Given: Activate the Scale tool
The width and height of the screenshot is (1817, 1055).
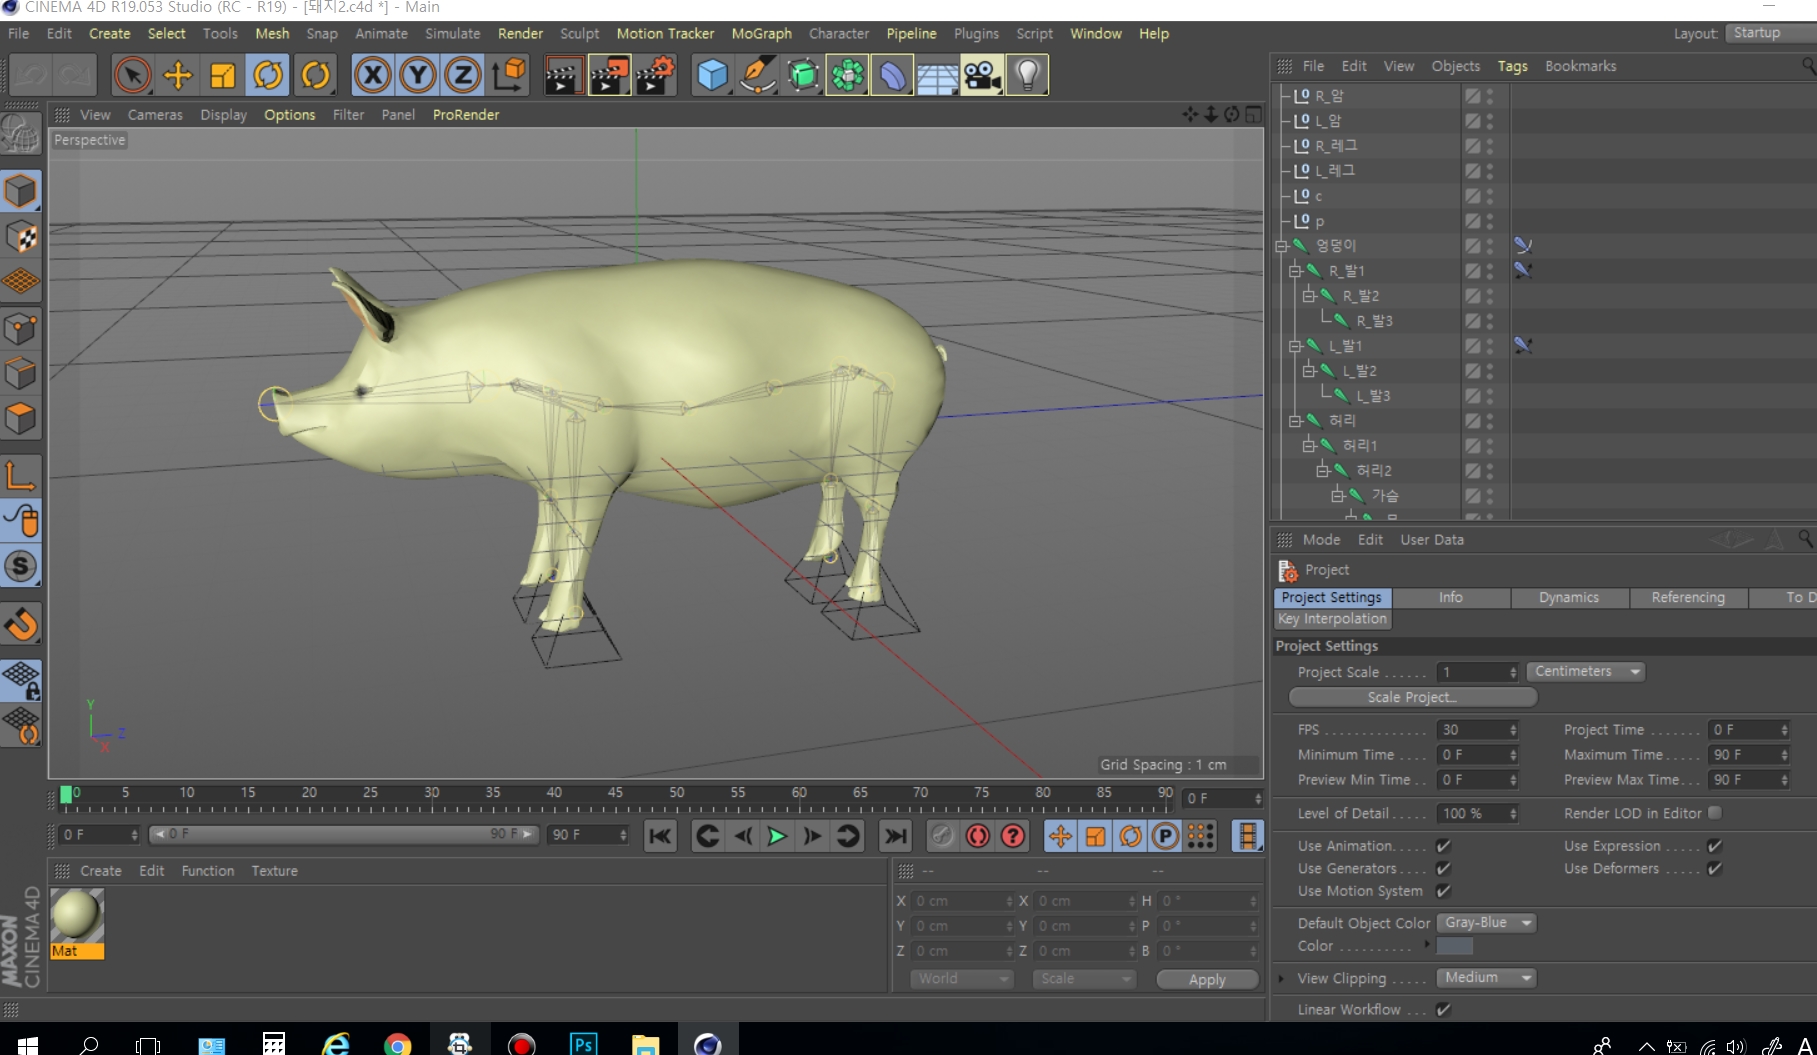Looking at the screenshot, I should click(222, 76).
